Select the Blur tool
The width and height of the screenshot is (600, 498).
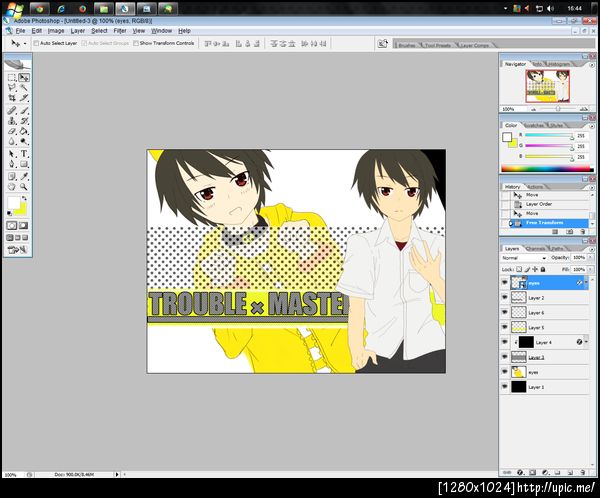[x=12, y=142]
